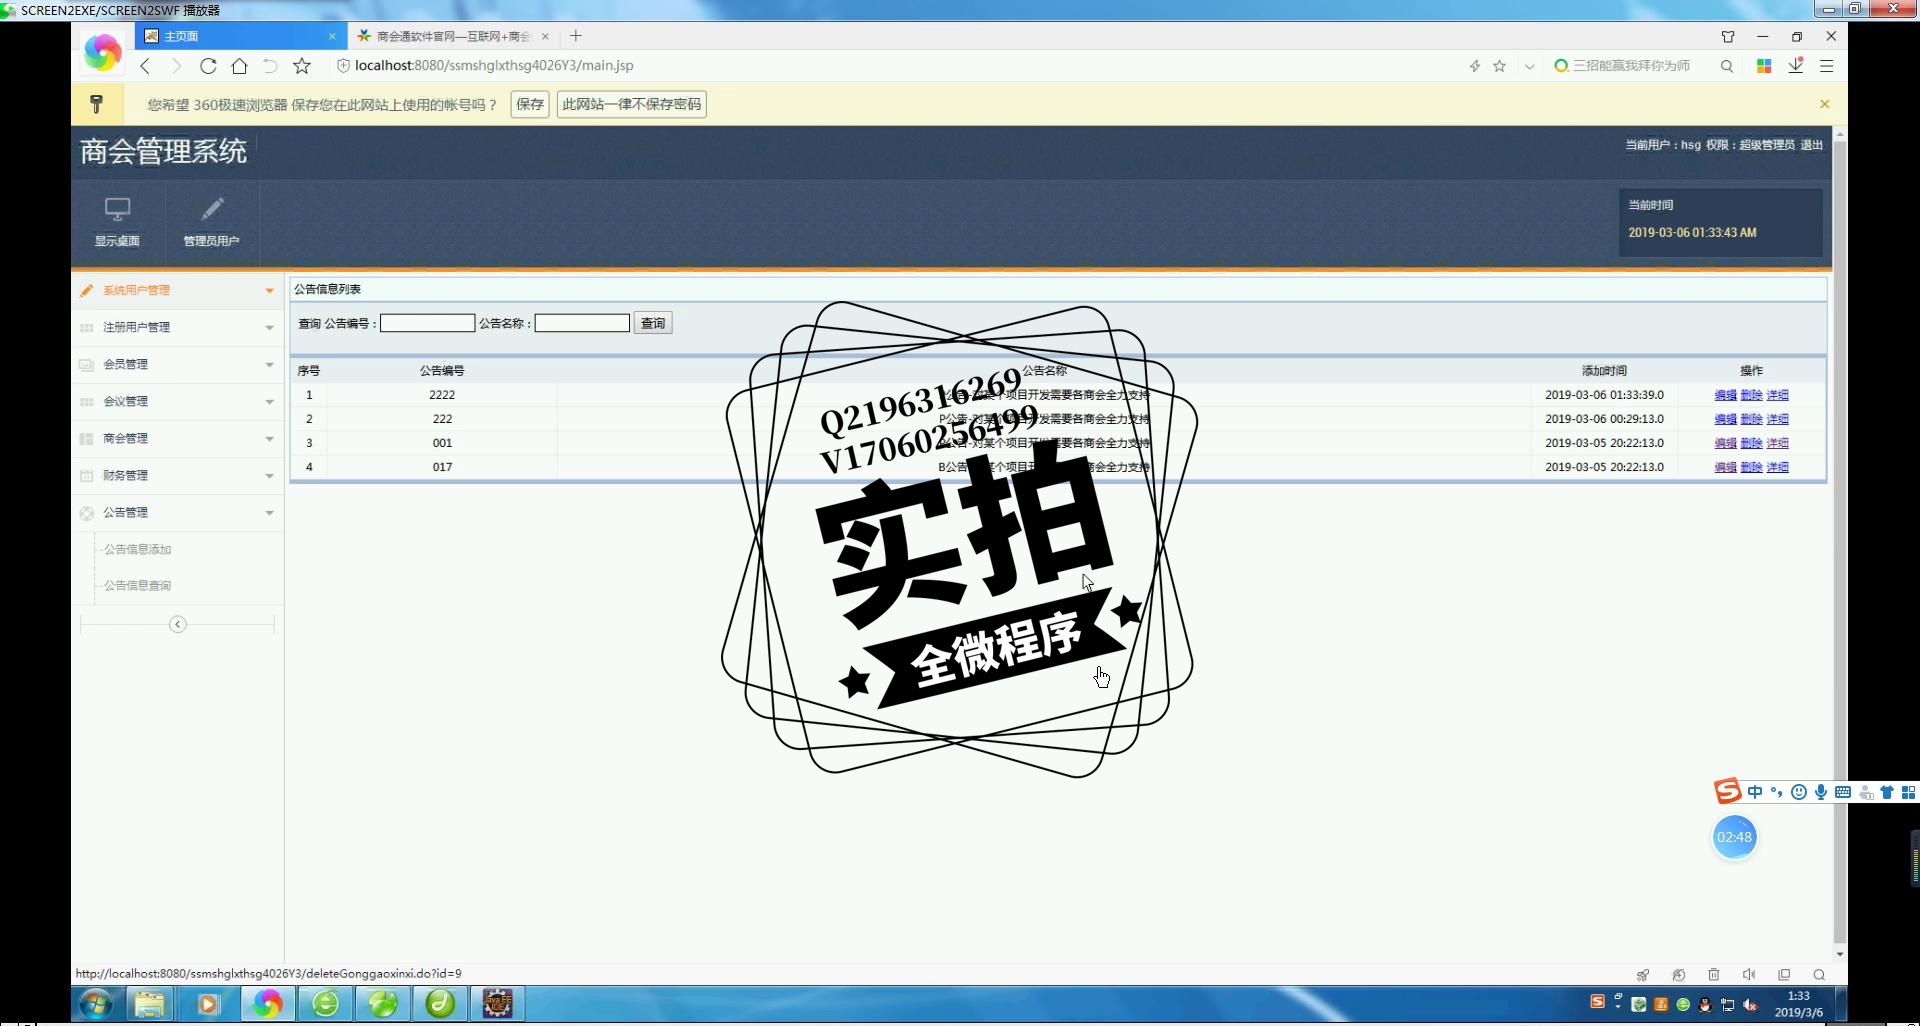Image resolution: width=1920 pixels, height=1026 pixels.
Task: Open a new browser tab
Action: pos(576,36)
